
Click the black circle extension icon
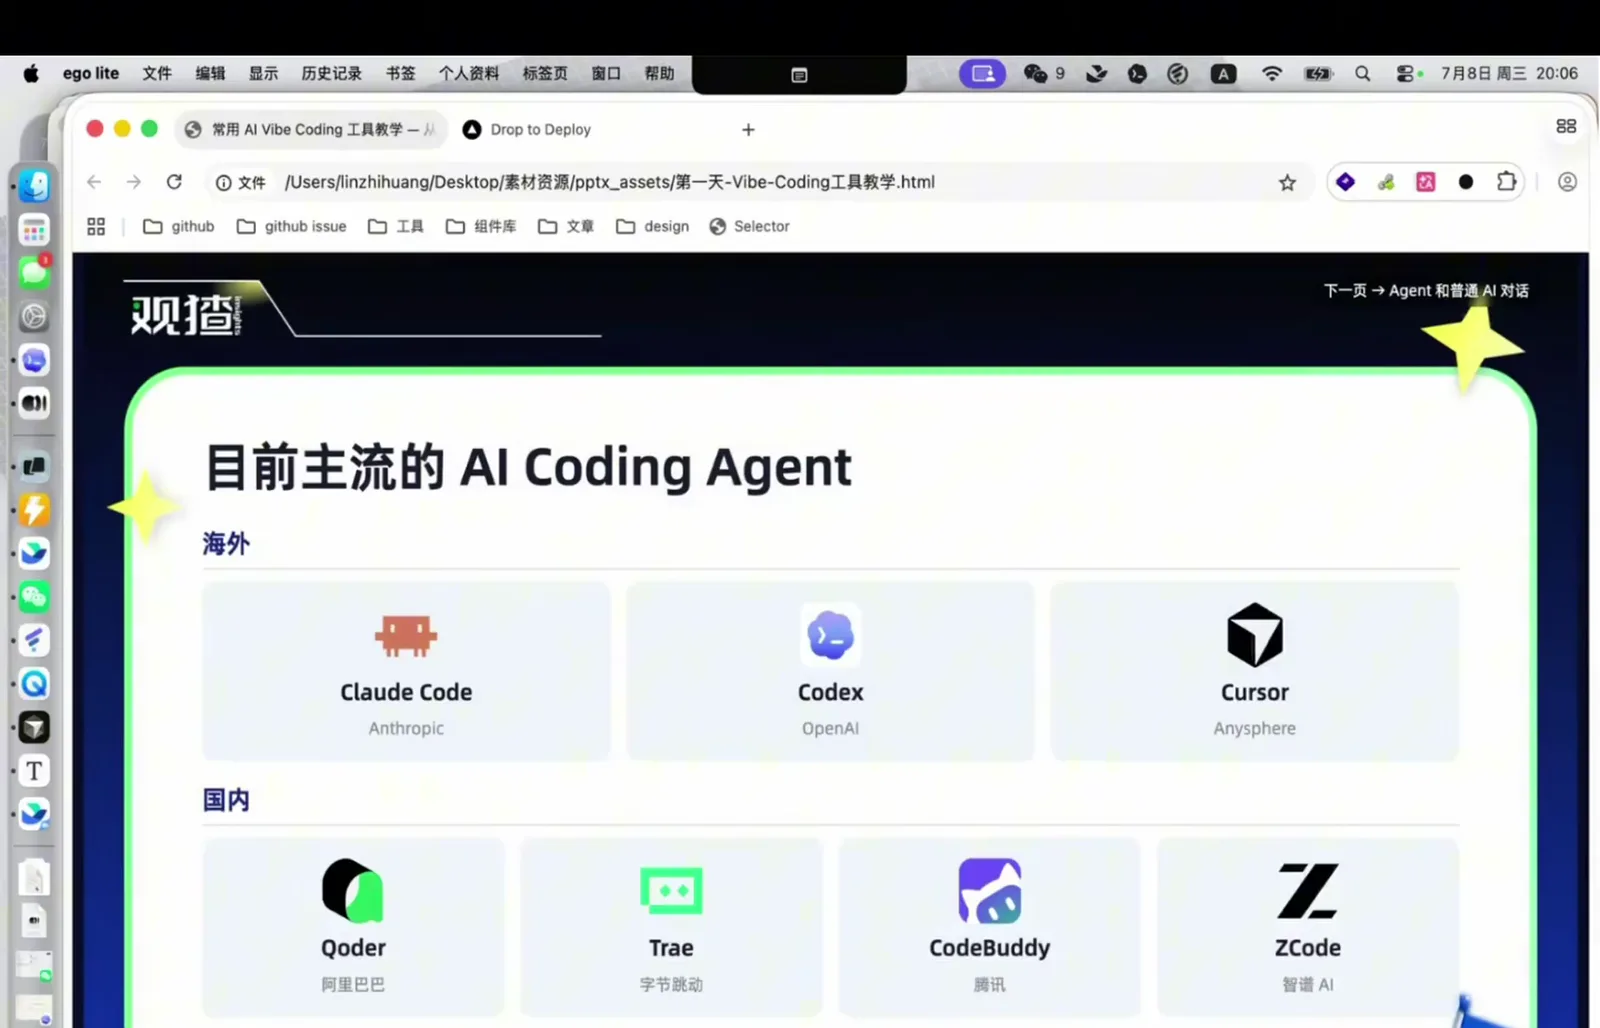(x=1466, y=182)
